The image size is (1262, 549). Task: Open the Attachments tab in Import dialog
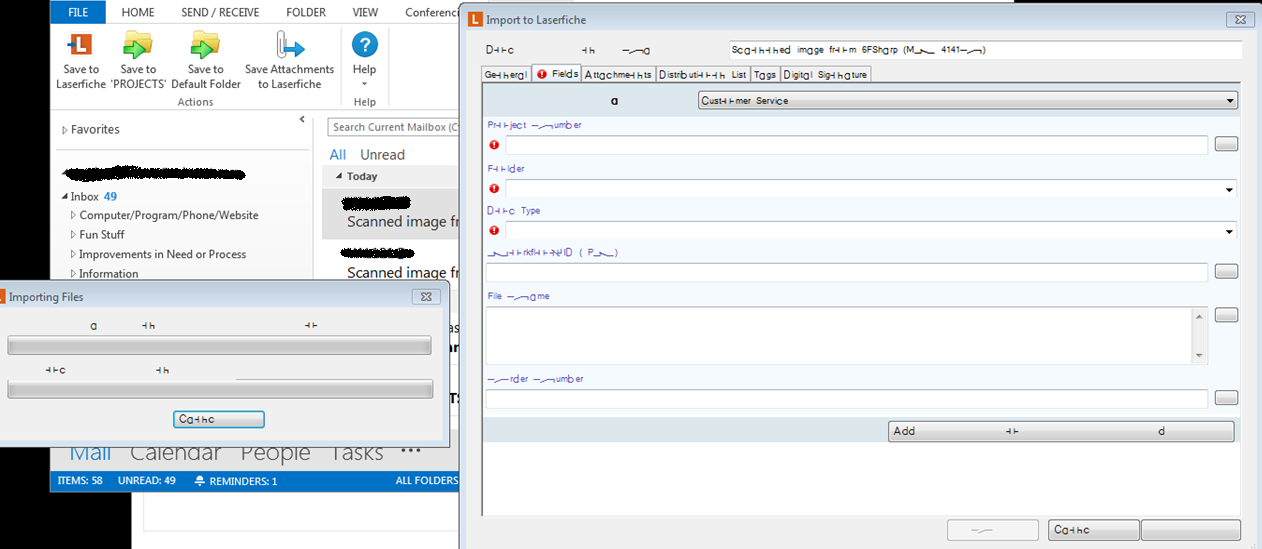(619, 74)
